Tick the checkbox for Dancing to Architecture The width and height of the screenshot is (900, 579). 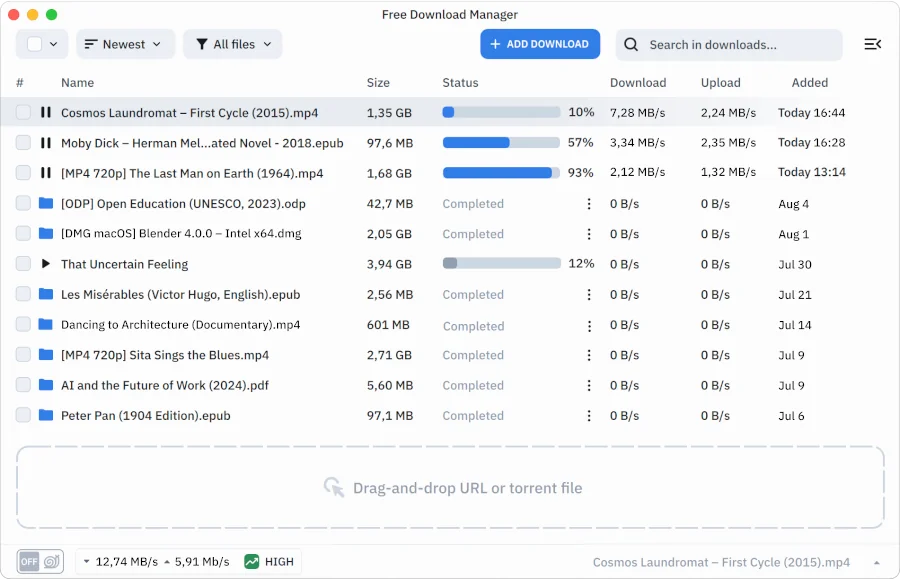tap(23, 325)
